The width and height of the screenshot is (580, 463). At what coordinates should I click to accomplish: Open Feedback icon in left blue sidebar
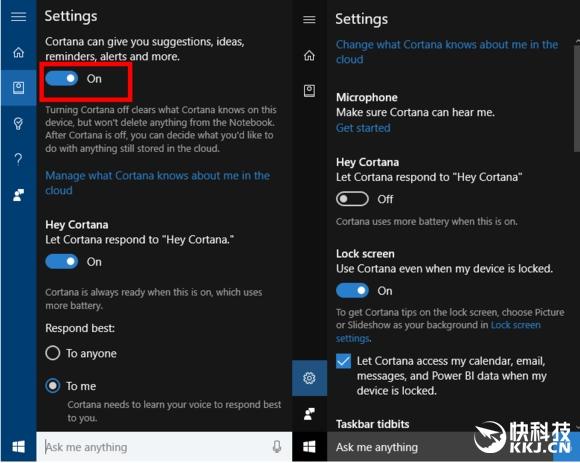tap(18, 195)
